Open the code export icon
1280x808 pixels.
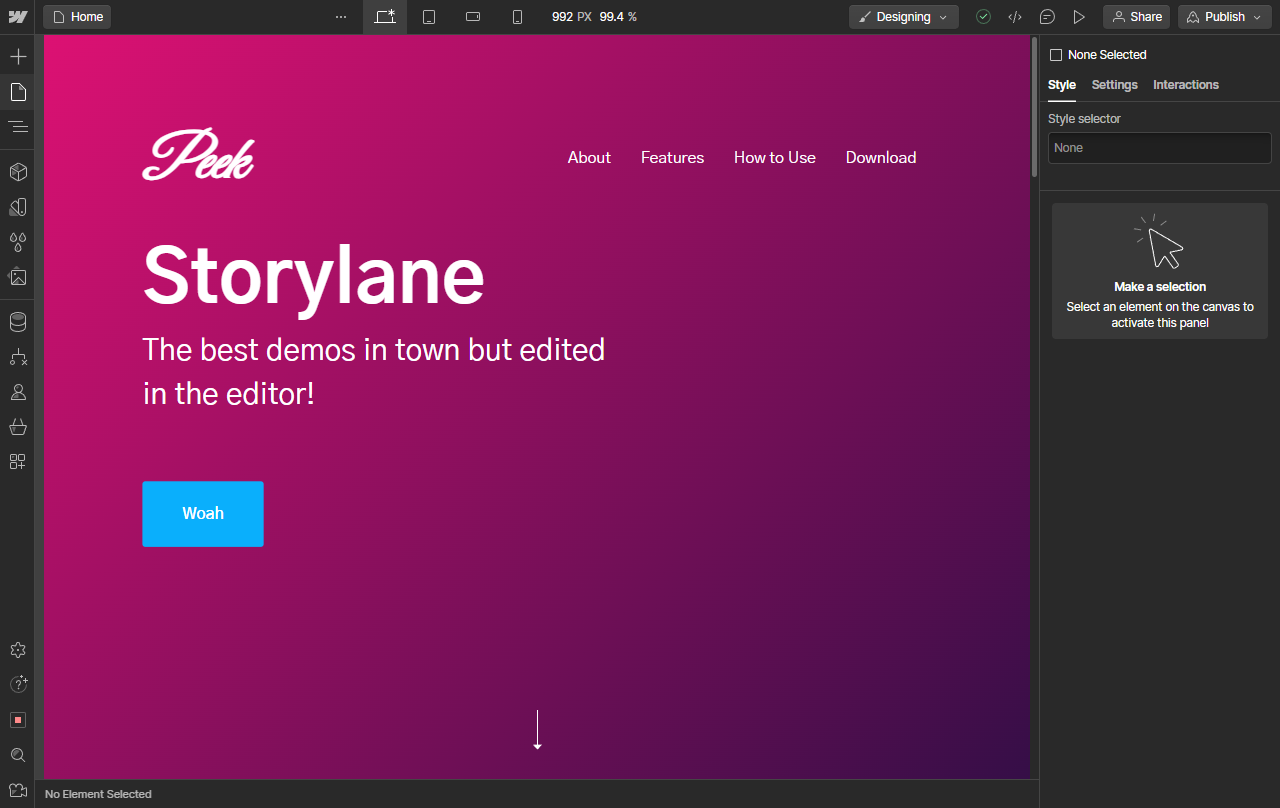click(1015, 17)
